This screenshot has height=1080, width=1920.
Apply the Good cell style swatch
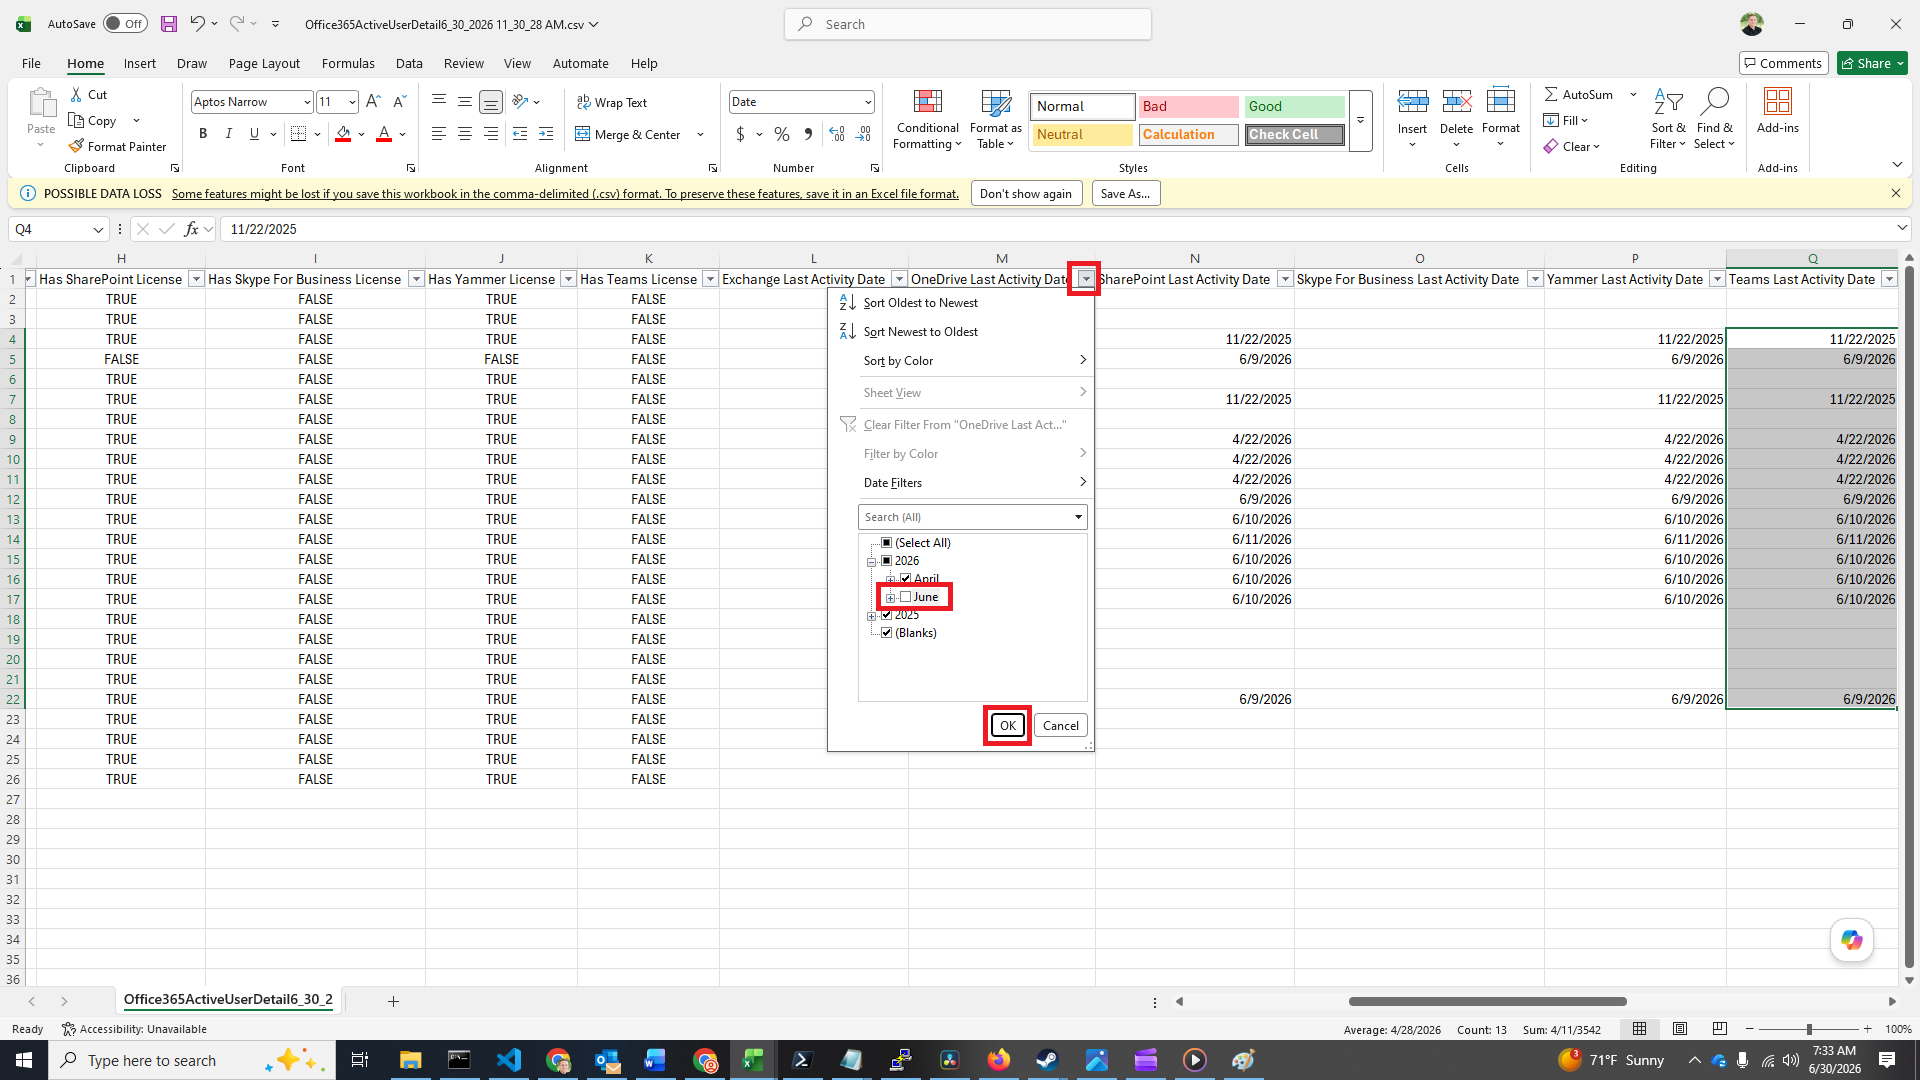1294,106
